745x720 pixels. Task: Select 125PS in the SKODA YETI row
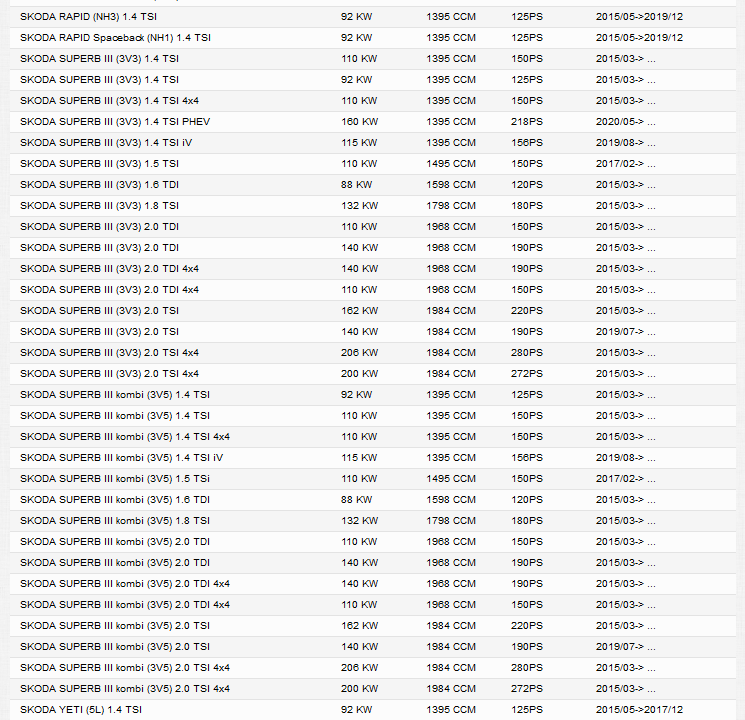527,710
